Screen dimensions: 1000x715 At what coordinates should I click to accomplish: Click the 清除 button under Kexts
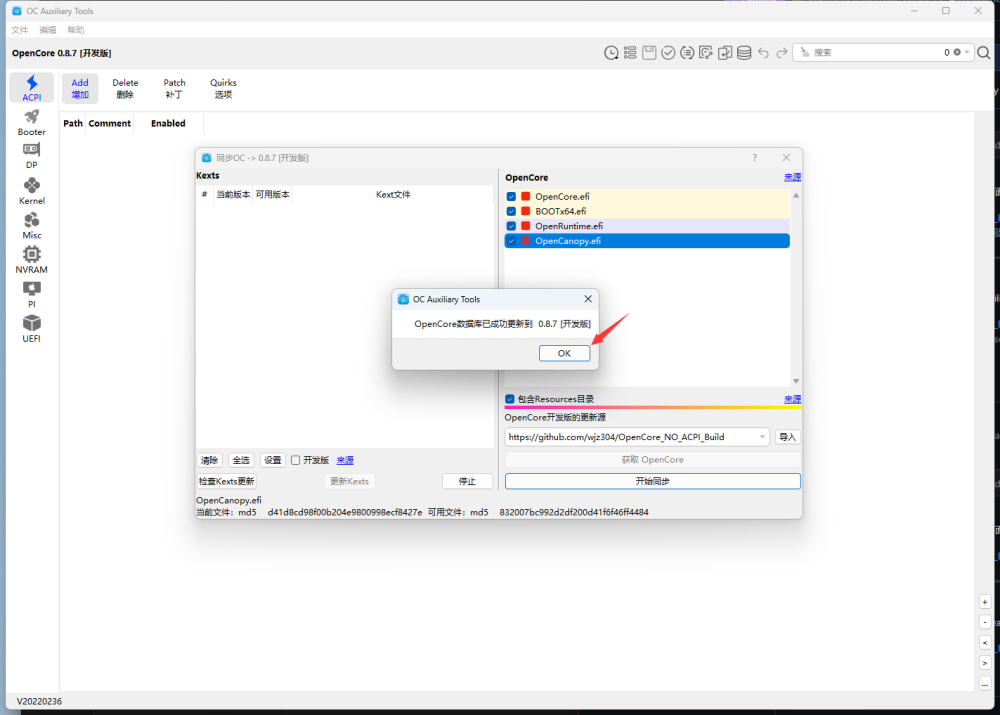(209, 460)
